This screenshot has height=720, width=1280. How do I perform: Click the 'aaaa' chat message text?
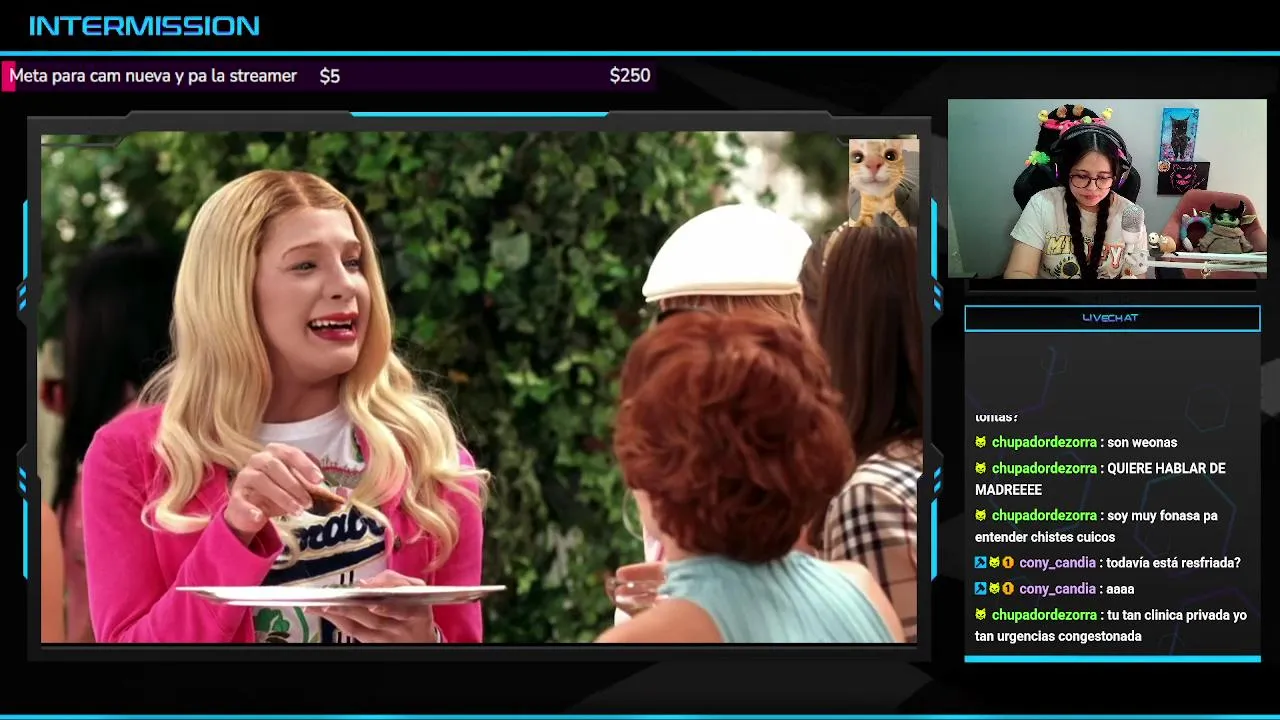pos(1120,589)
